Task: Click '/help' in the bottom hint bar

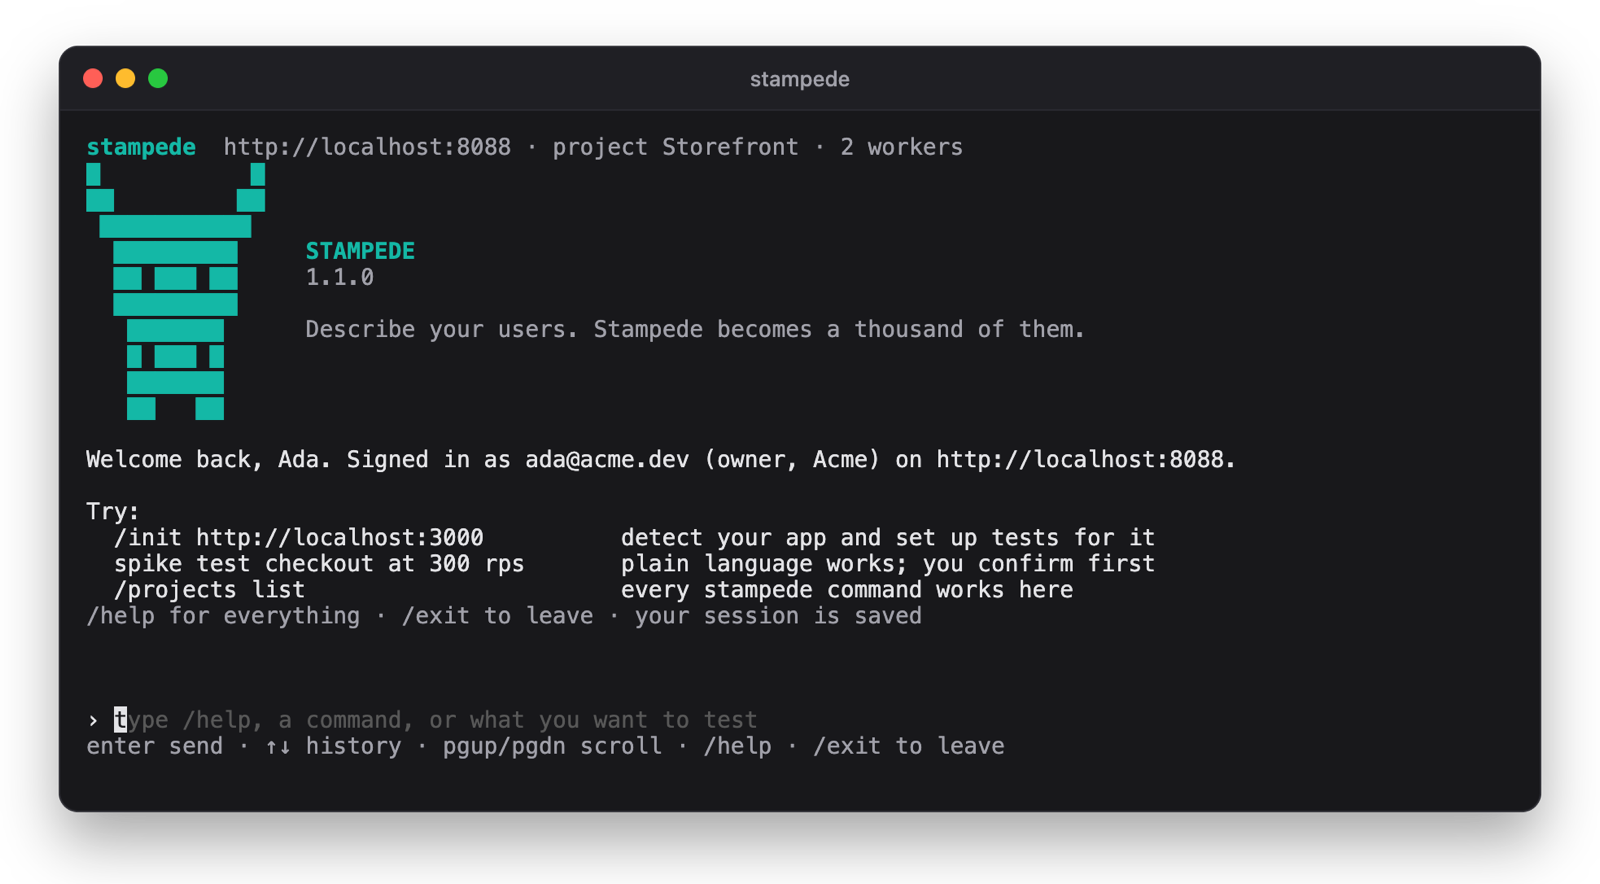Action: click(738, 746)
